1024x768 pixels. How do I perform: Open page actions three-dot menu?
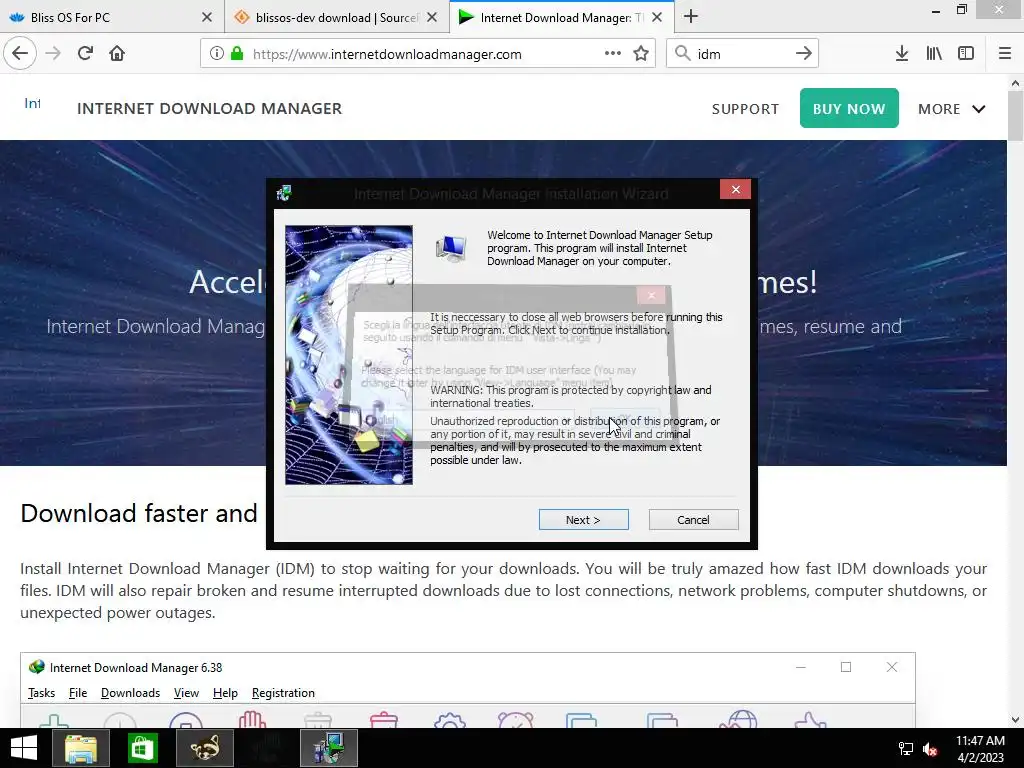coord(613,54)
